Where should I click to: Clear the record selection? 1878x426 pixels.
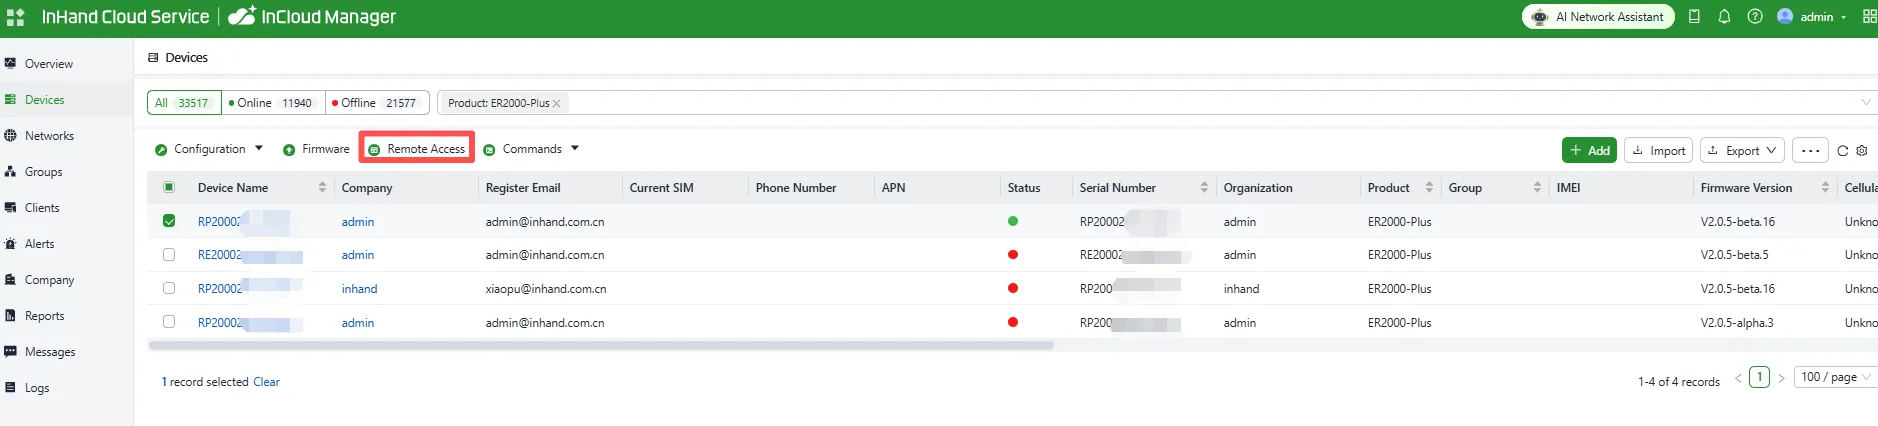click(266, 382)
